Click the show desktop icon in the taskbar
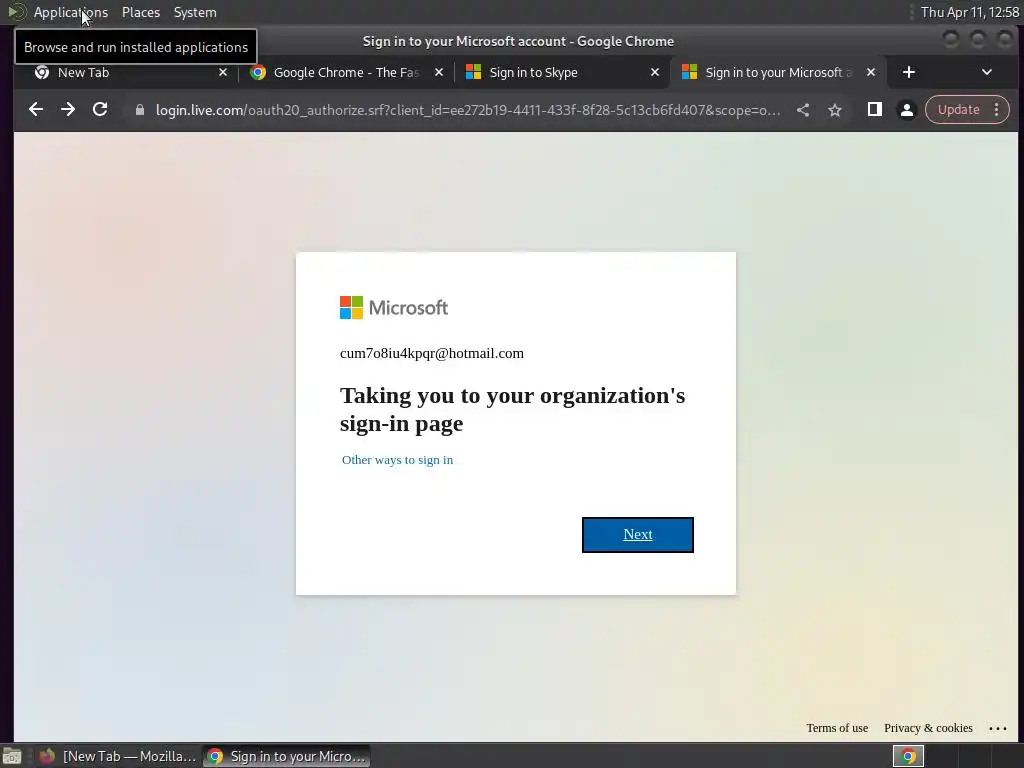This screenshot has height=768, width=1024. click(x=12, y=756)
